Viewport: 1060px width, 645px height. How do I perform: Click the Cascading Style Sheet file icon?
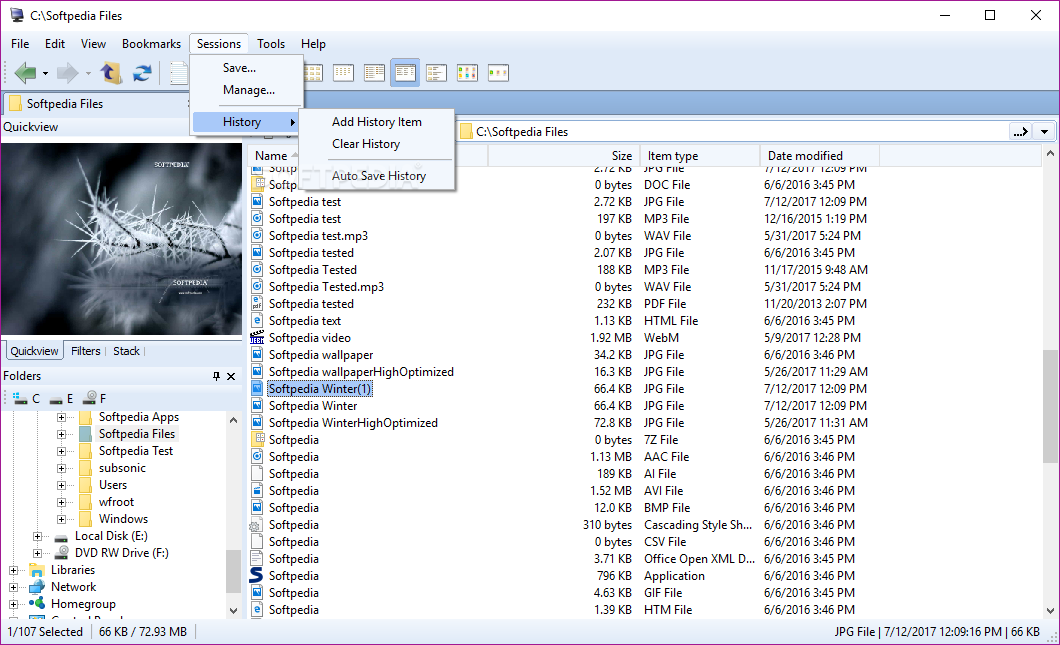coord(256,525)
